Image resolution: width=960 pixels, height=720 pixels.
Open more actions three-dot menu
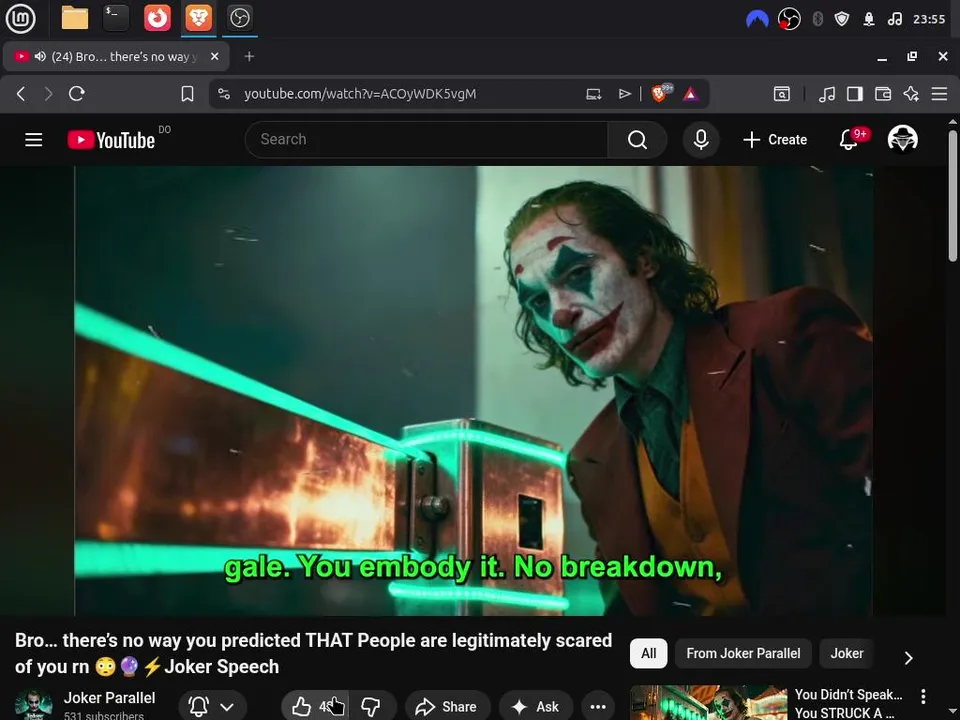click(598, 707)
